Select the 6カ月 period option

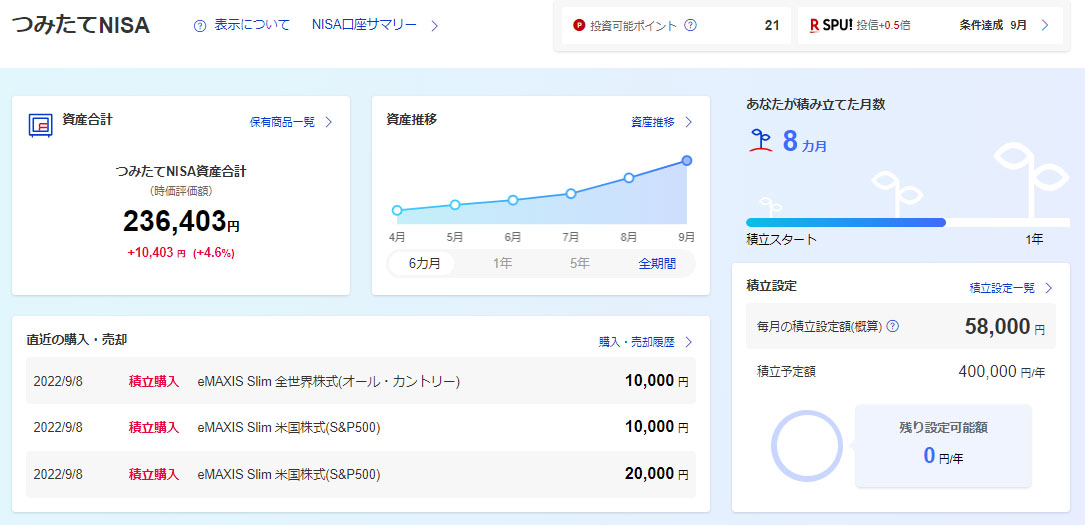point(424,264)
